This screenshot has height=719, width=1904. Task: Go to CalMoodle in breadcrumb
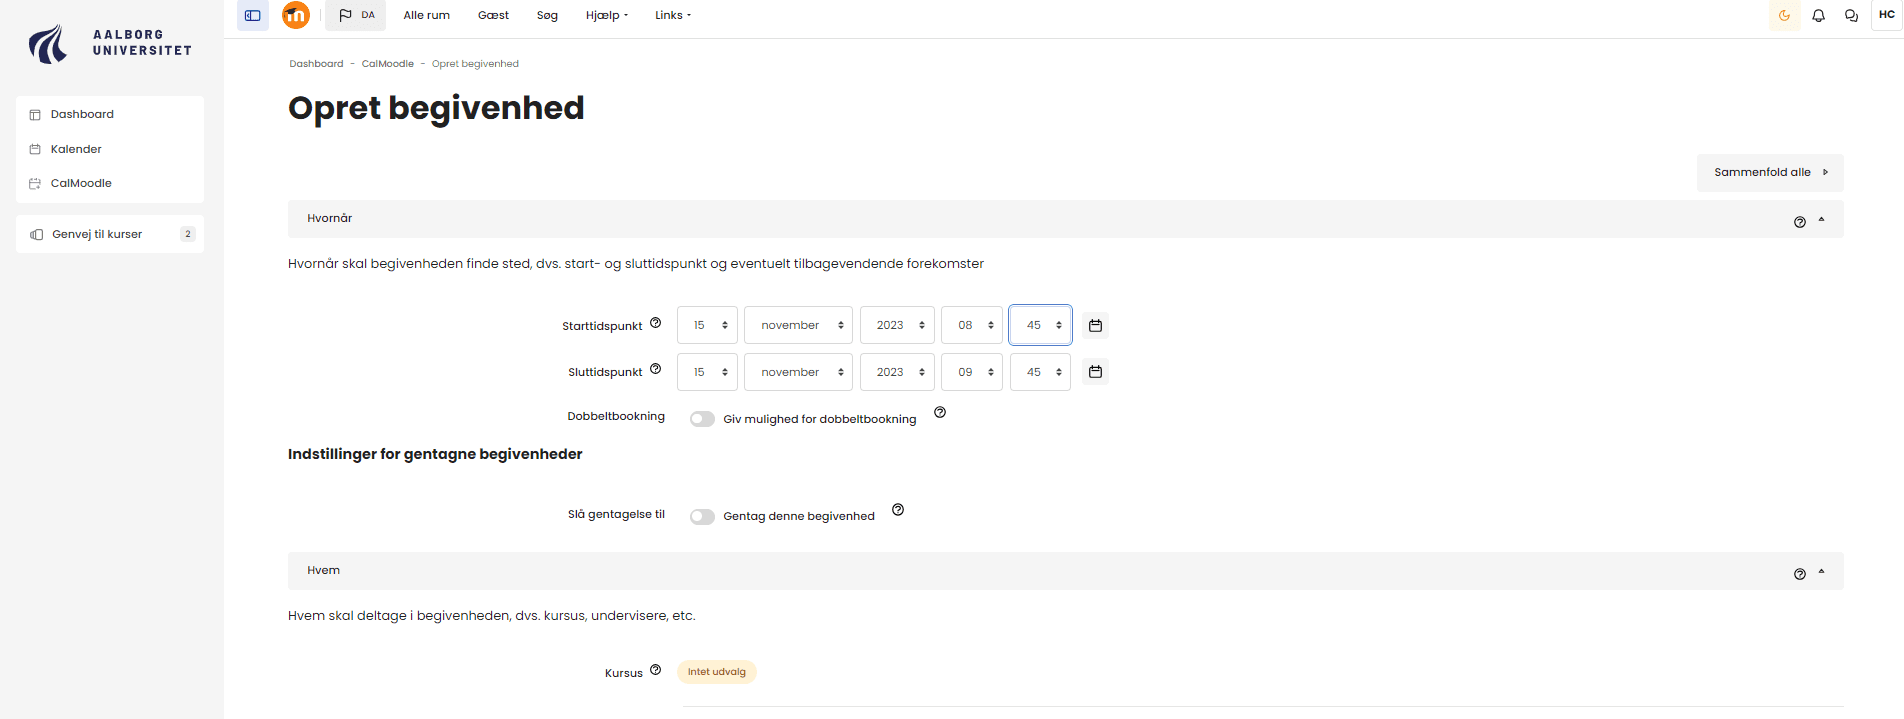(387, 64)
